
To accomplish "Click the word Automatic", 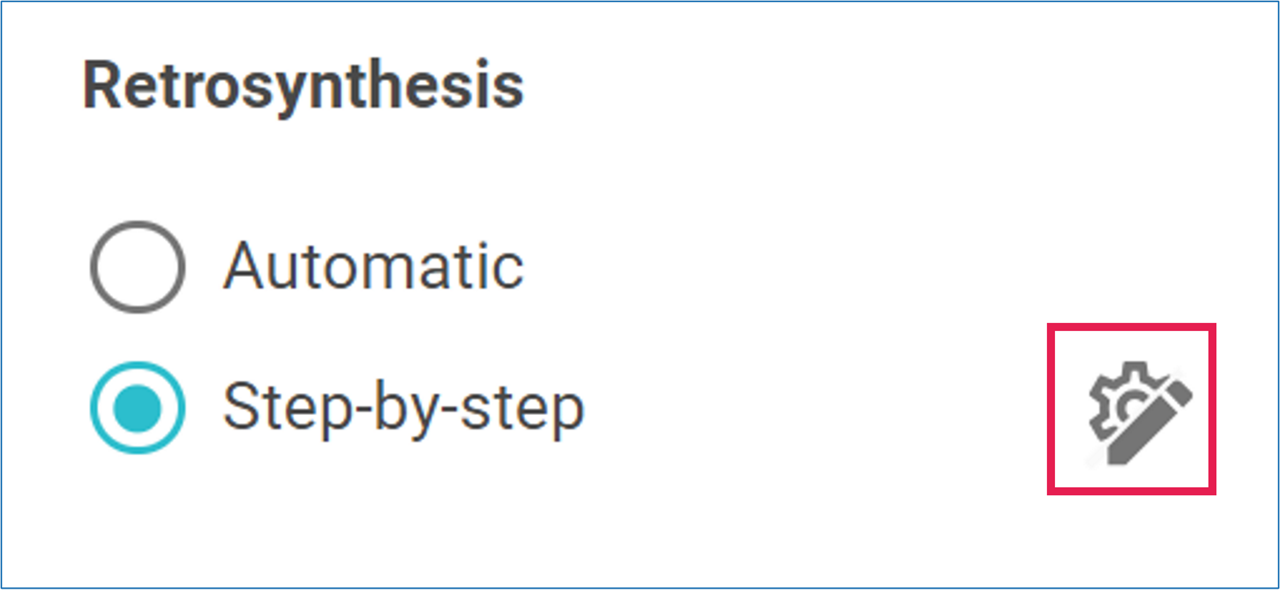I will [x=373, y=267].
